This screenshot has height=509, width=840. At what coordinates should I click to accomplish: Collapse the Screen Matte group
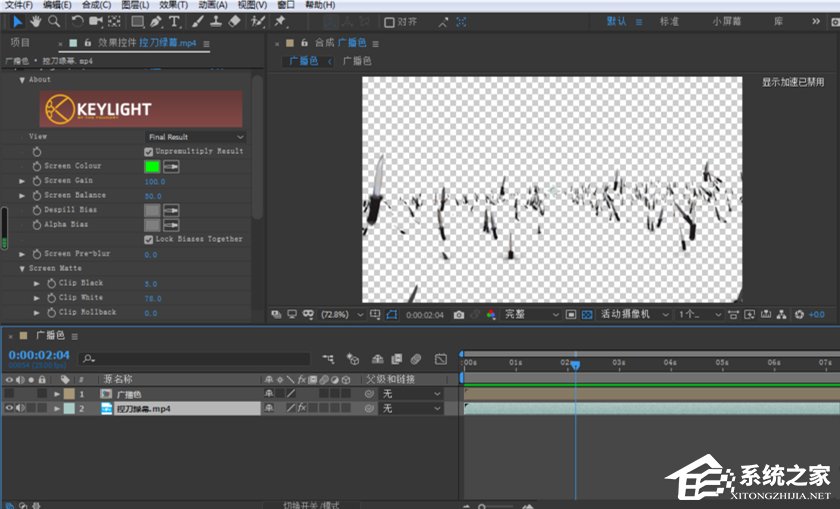pyautogui.click(x=23, y=268)
